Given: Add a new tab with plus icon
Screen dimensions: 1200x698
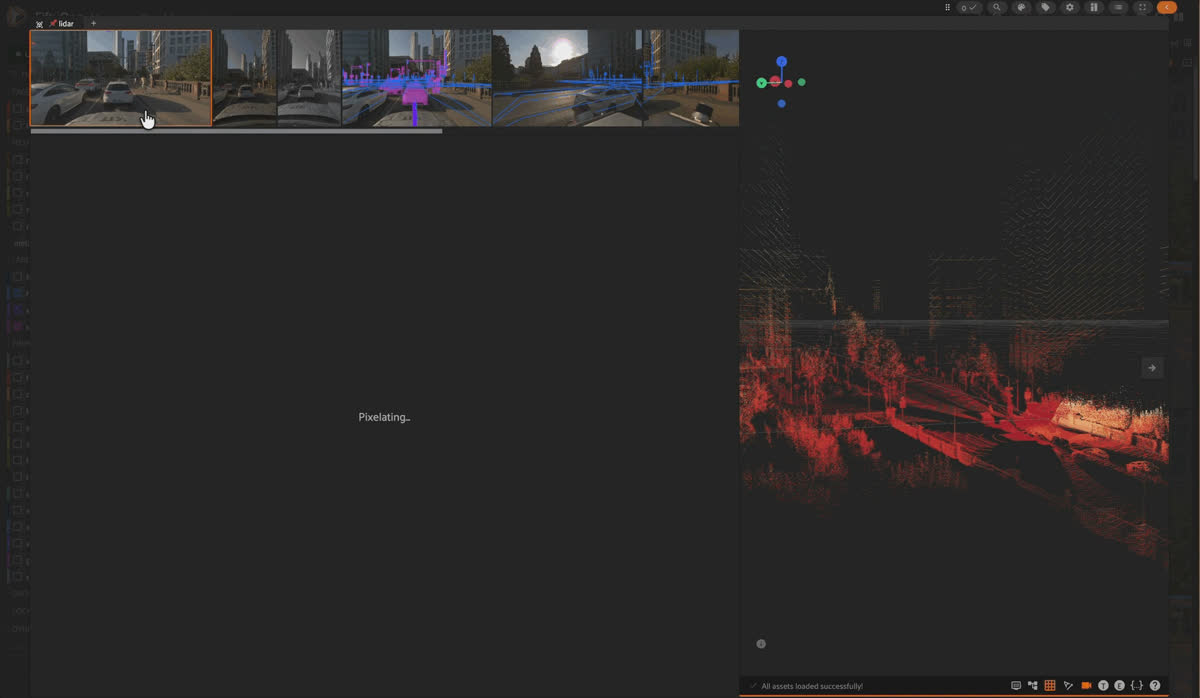Looking at the screenshot, I should click(94, 23).
